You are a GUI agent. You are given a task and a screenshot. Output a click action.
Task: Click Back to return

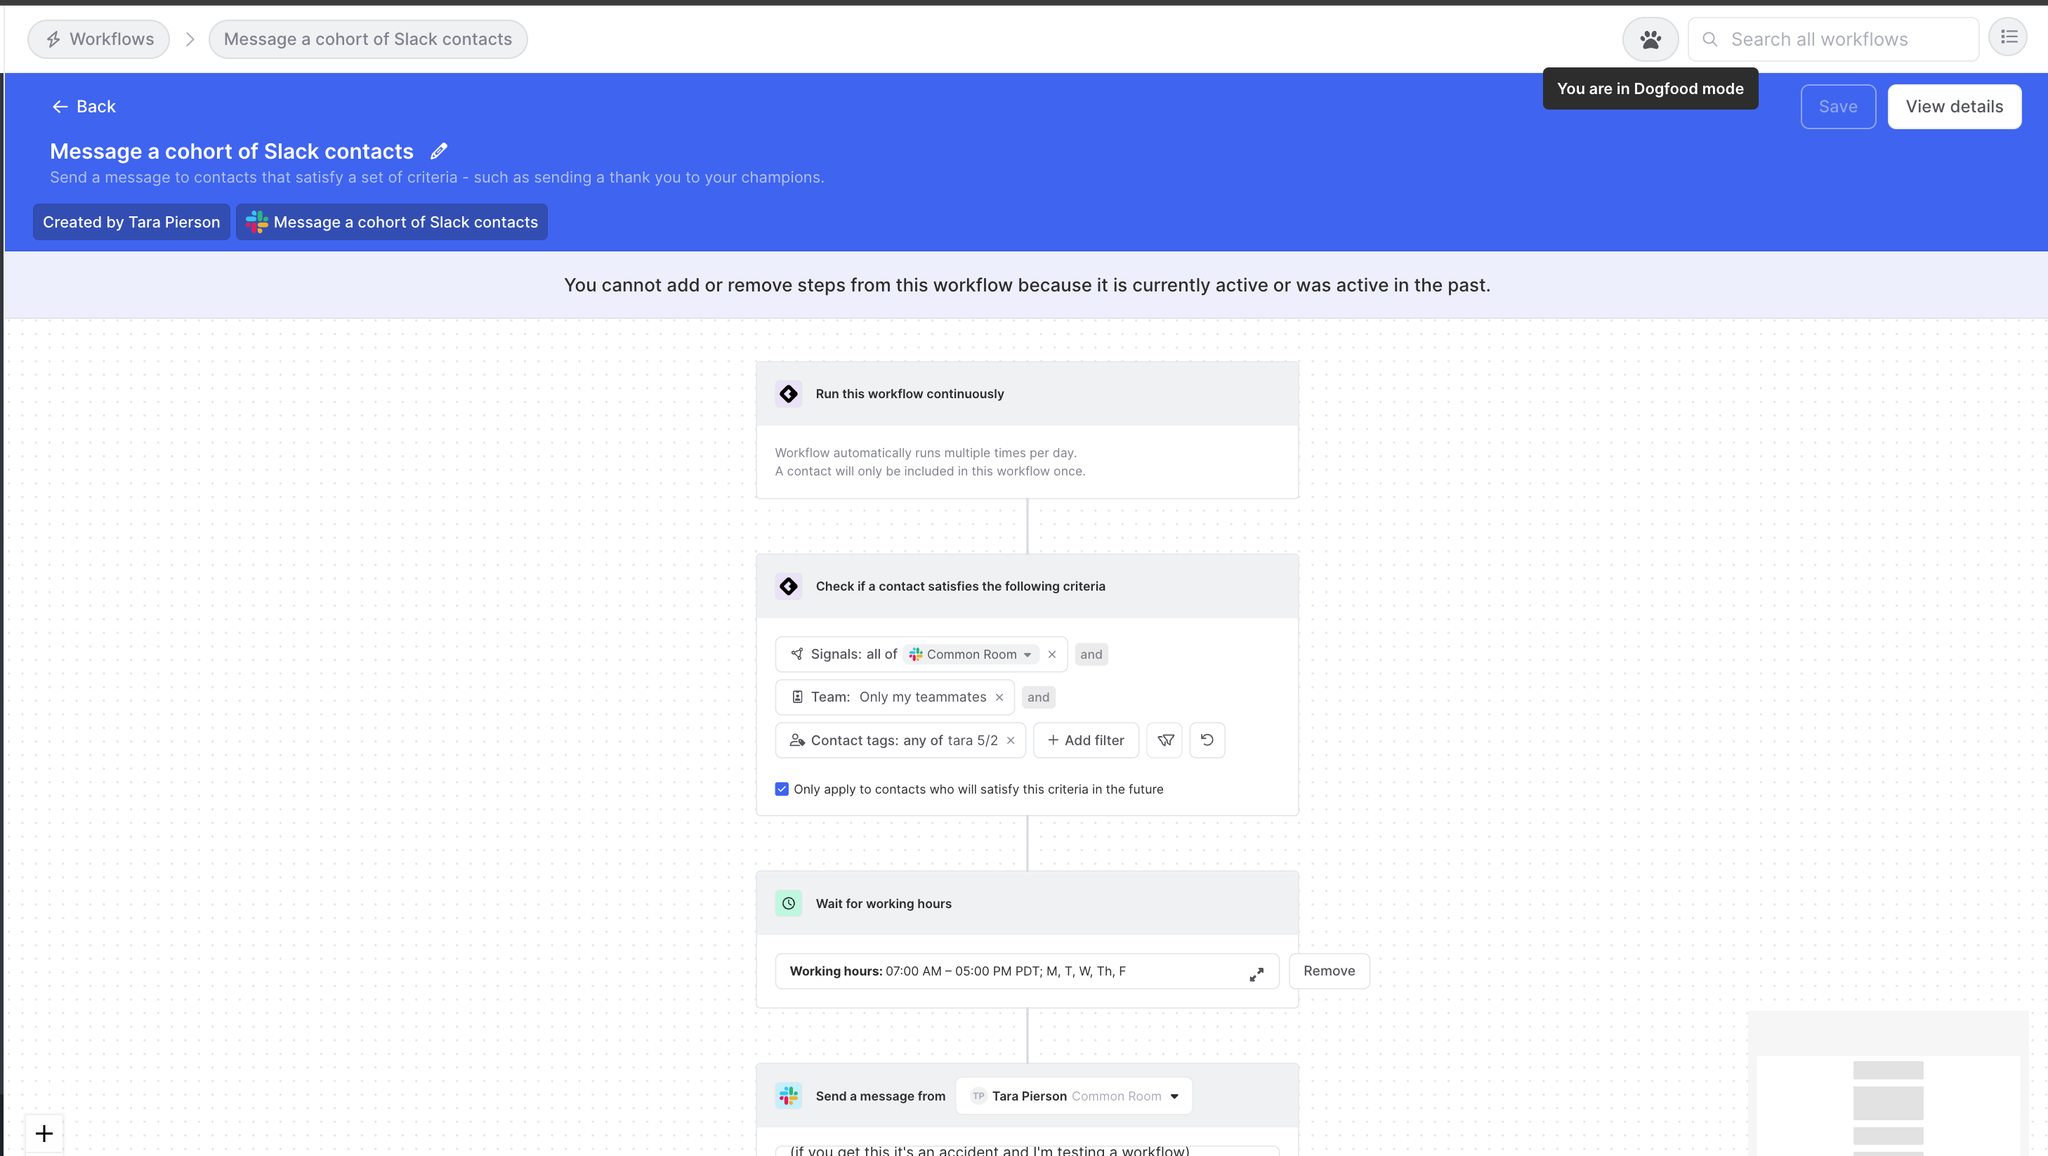pos(84,107)
